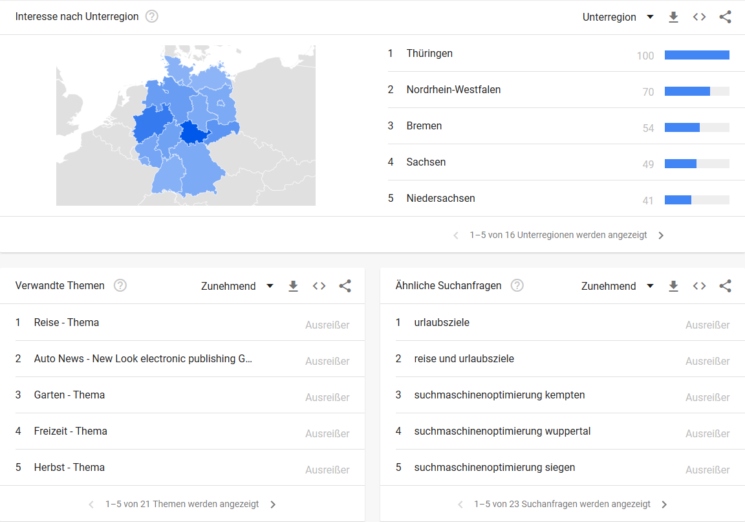Open embed code for Ähnliche Suchanfragen
745x522 pixels.
coord(699,286)
